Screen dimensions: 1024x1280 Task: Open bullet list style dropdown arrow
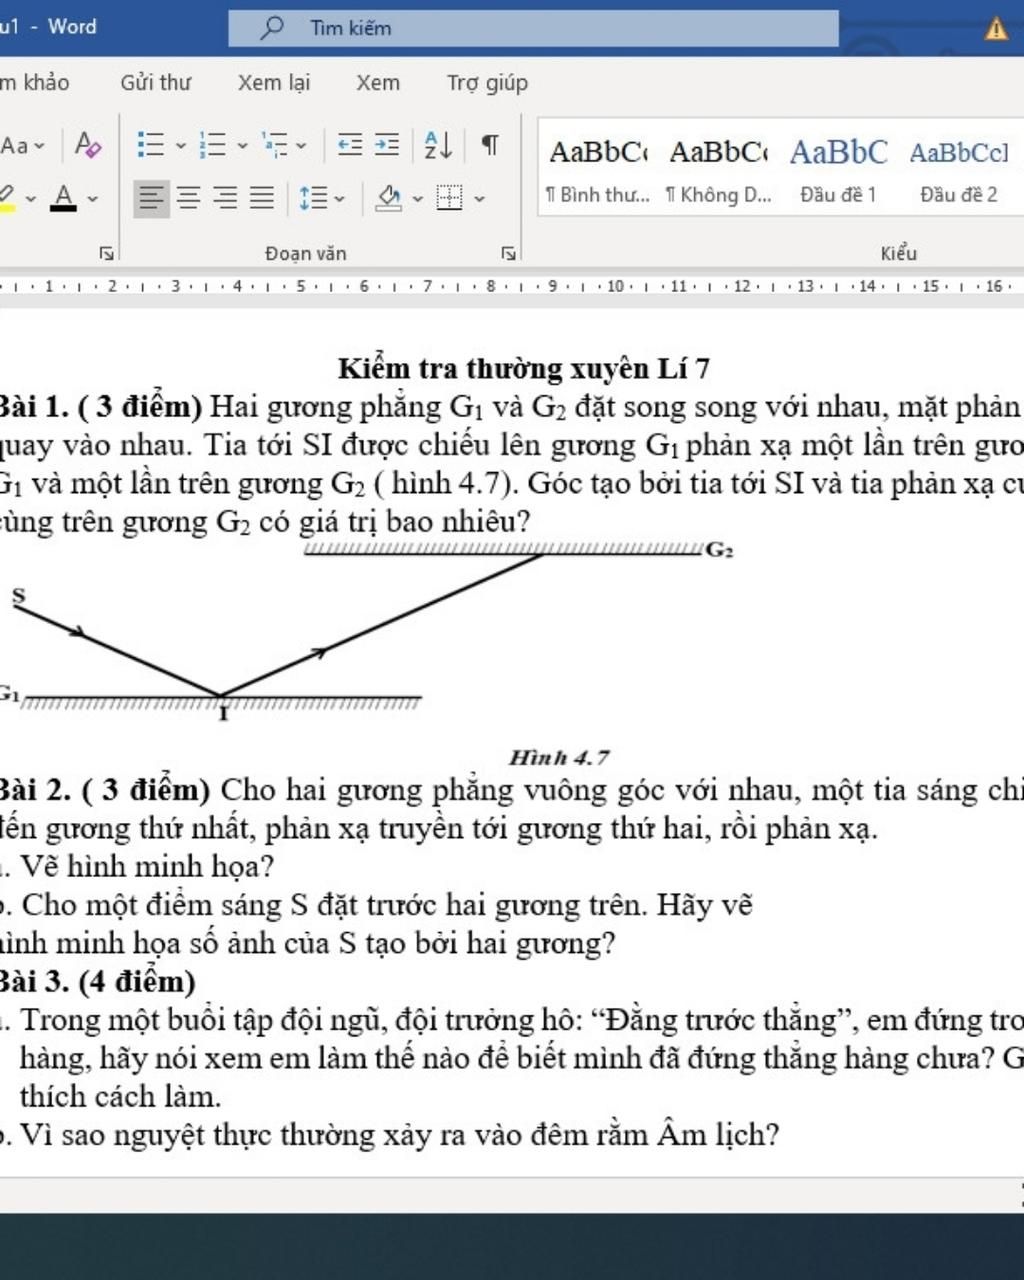pyautogui.click(x=181, y=146)
